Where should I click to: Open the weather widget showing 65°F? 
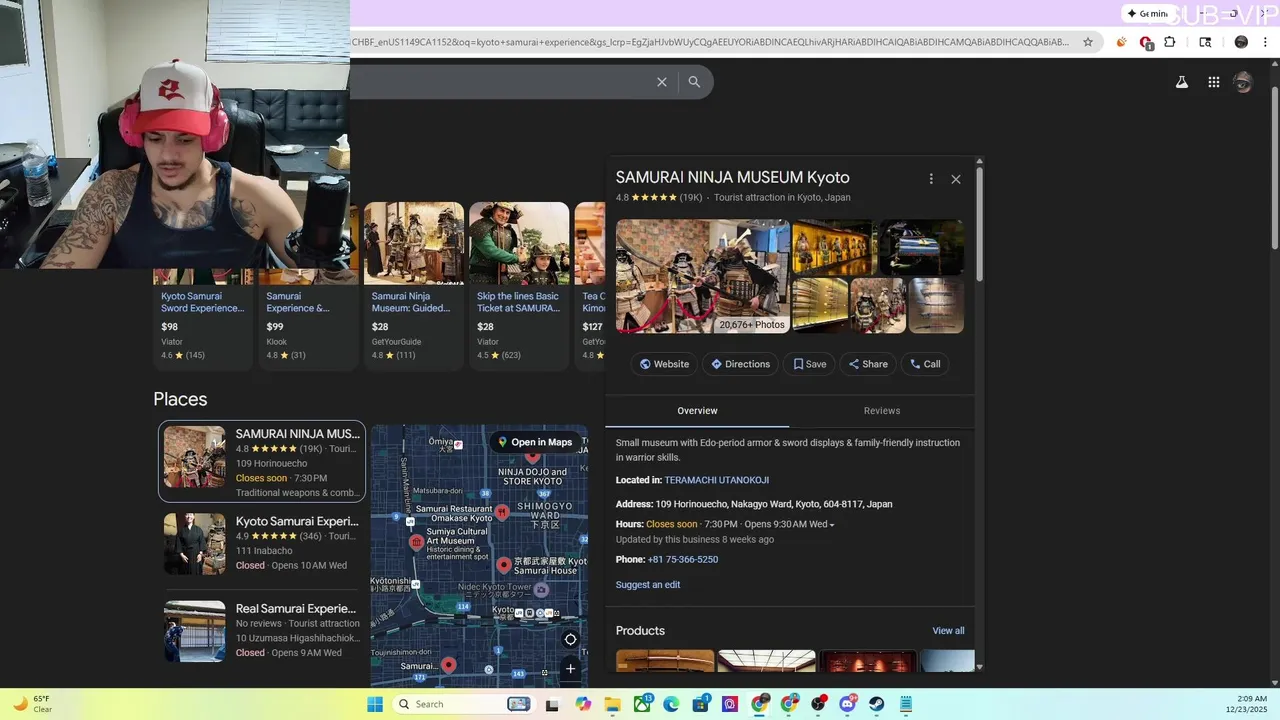coord(31,704)
